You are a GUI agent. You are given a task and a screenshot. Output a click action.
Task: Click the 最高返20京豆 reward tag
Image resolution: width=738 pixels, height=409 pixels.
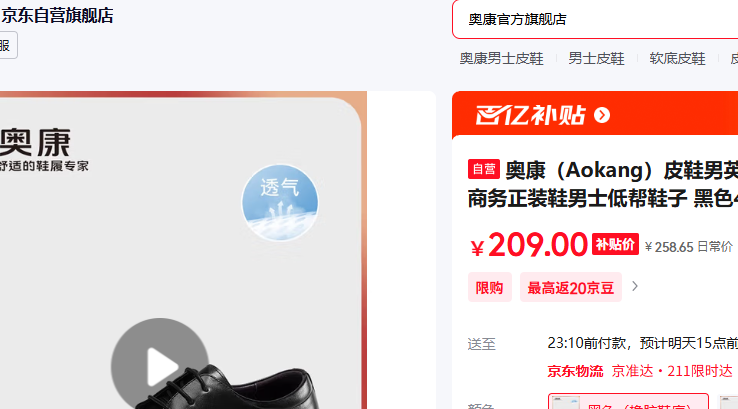[x=570, y=287]
